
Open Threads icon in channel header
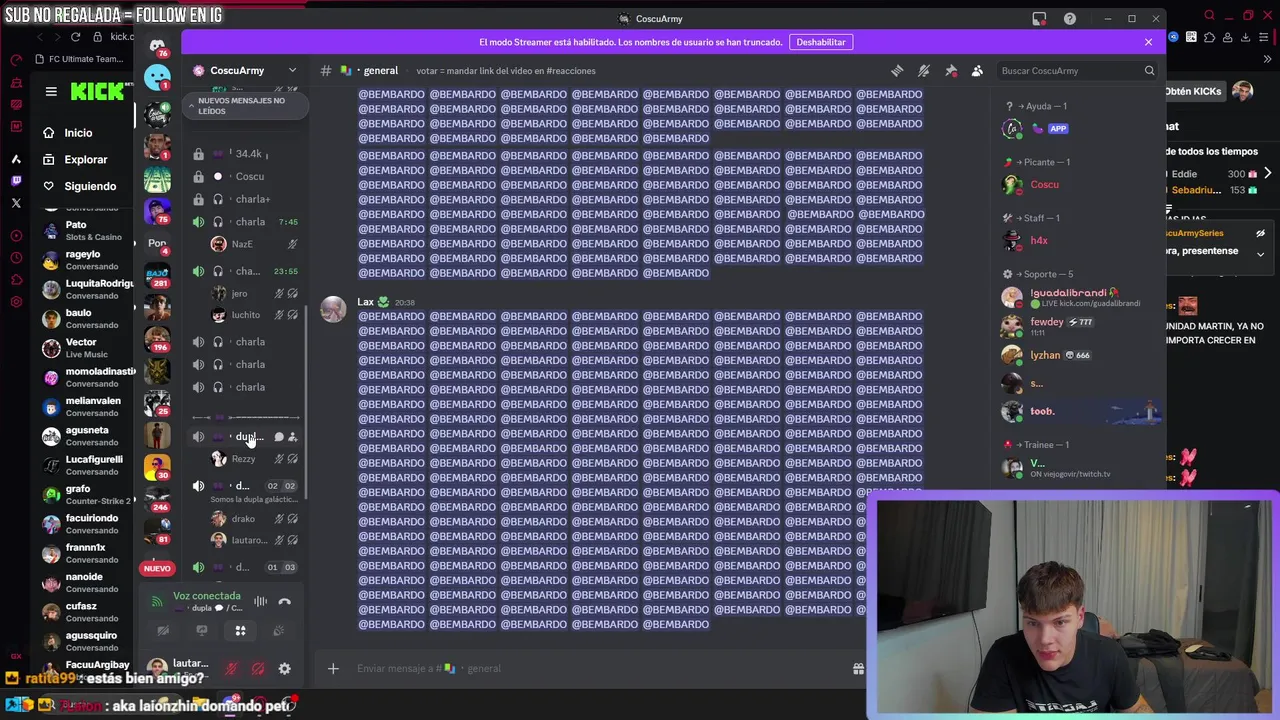[x=897, y=71]
